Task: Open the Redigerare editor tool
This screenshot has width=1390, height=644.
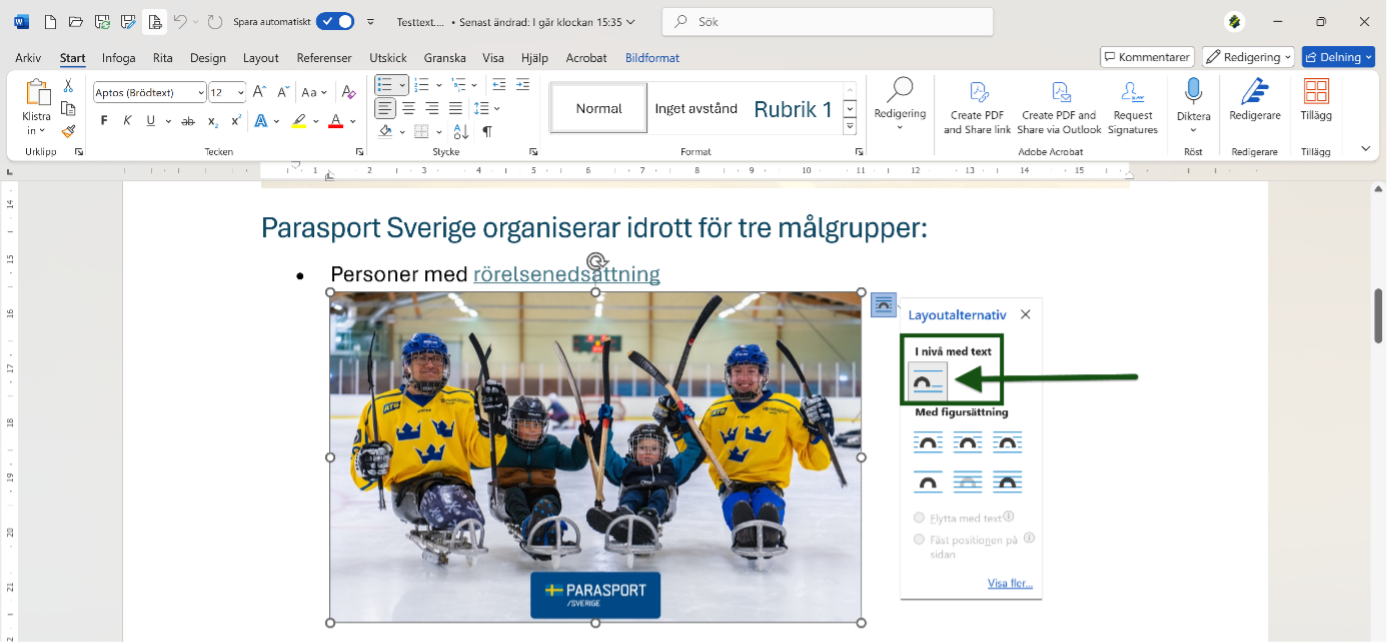Action: (x=1255, y=100)
